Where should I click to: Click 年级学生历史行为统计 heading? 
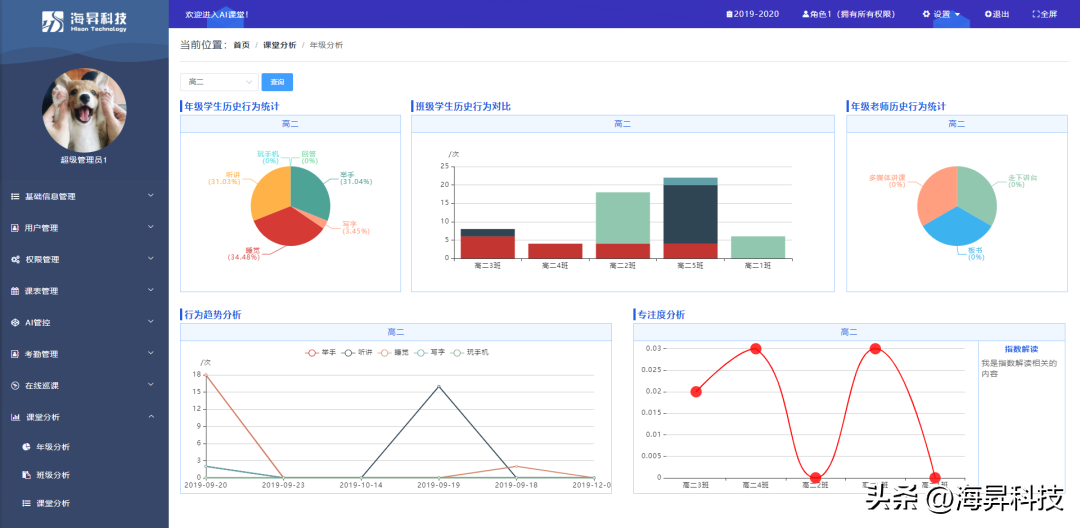[x=231, y=107]
